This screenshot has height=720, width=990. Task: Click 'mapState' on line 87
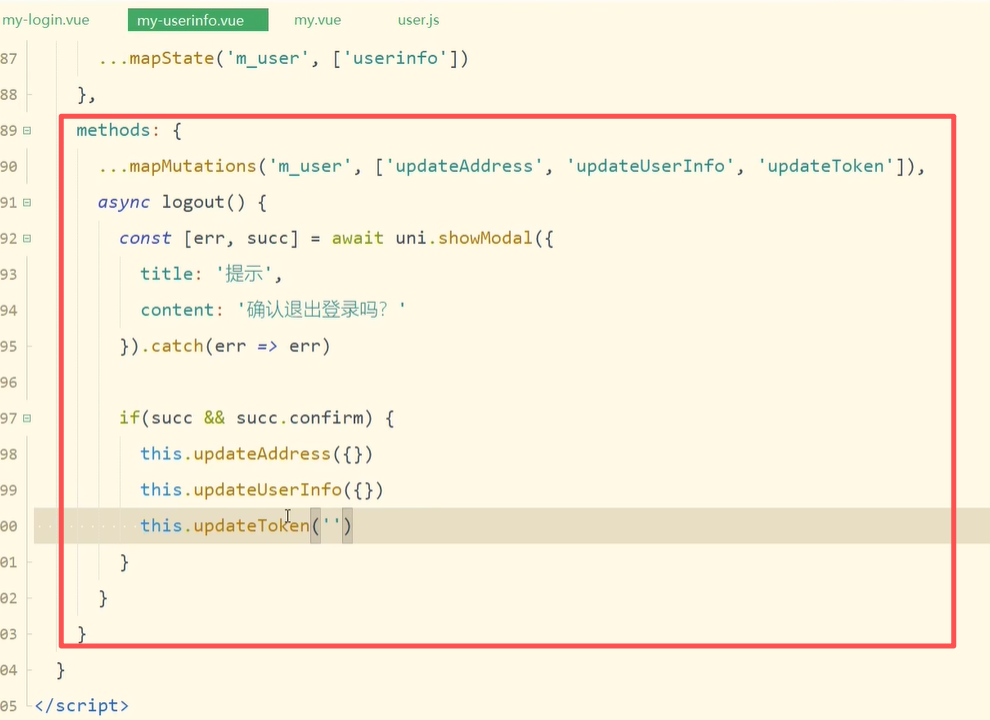point(172,58)
